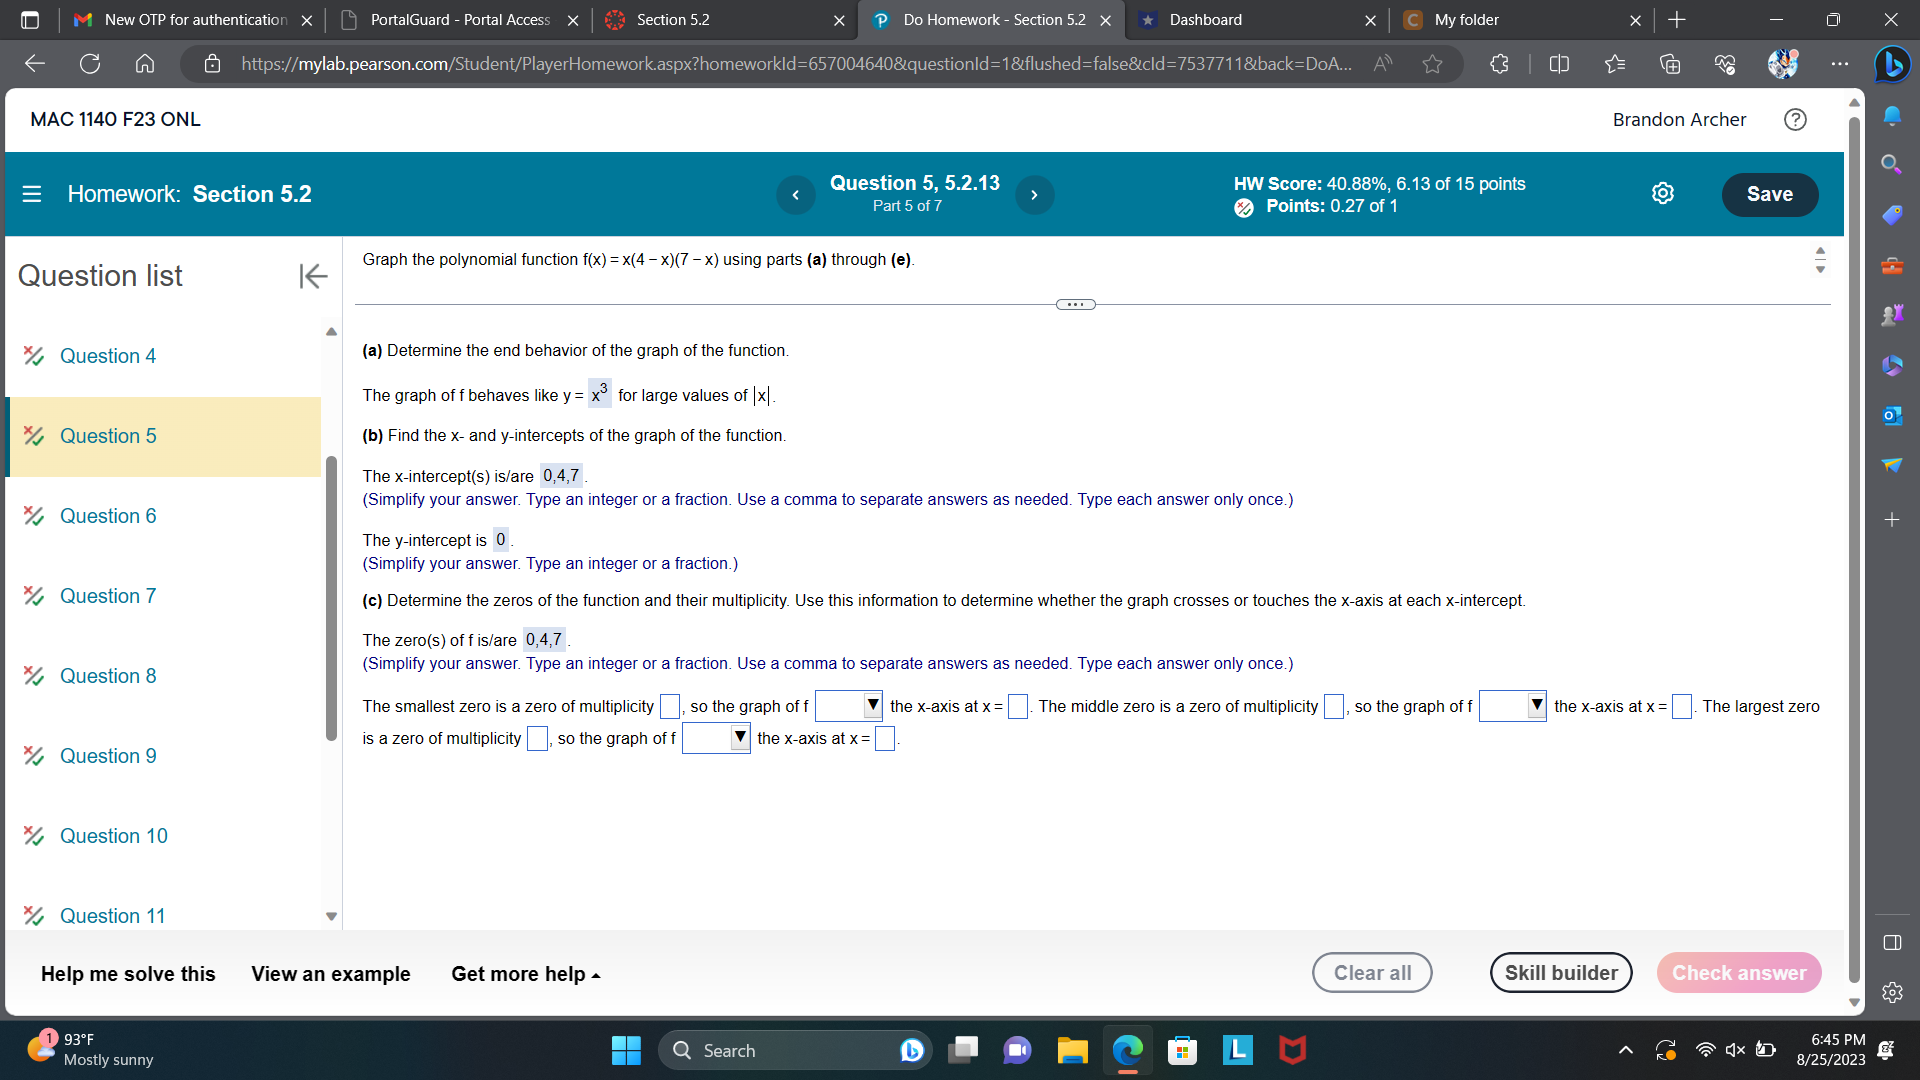Add this page to favorites
This screenshot has width=1920, height=1080.
(x=1432, y=63)
